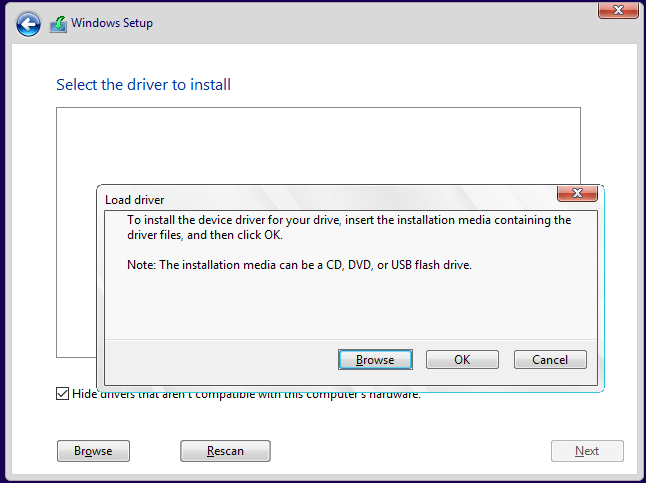Click the "Select the driver to install" heading
This screenshot has height=483, width=646.
143,85
